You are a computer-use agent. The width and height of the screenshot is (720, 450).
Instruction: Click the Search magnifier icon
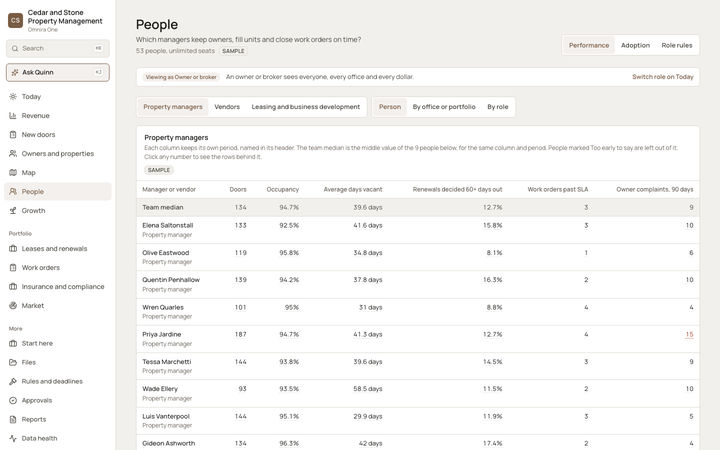pyautogui.click(x=15, y=48)
